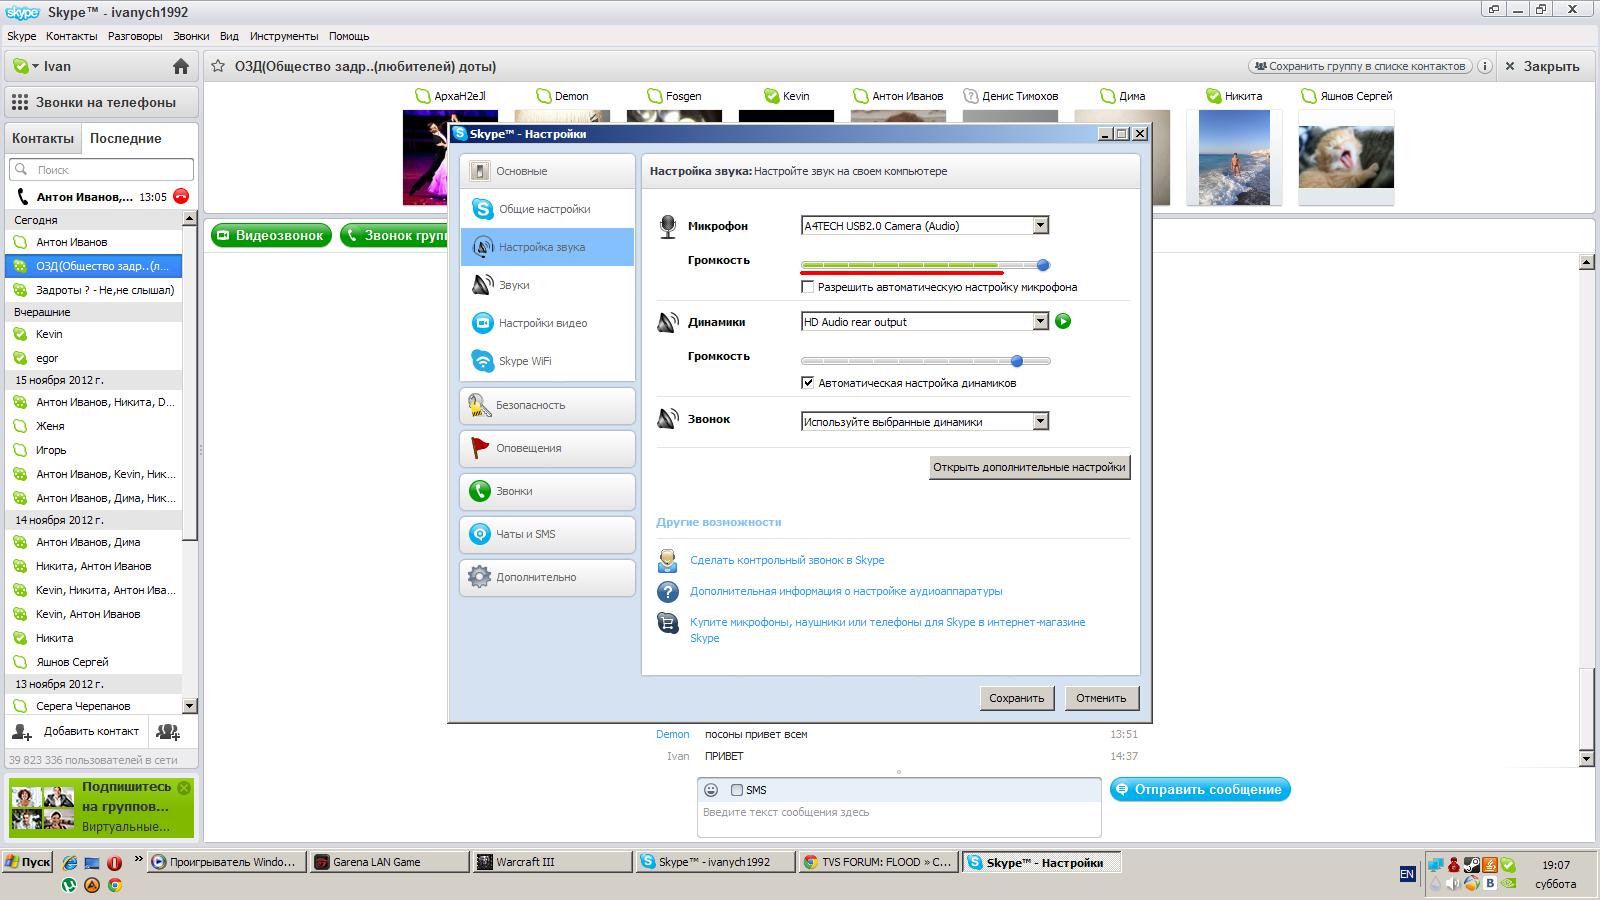This screenshot has height=900, width=1600.
Task: Open Общие настройки section
Action: 548,209
